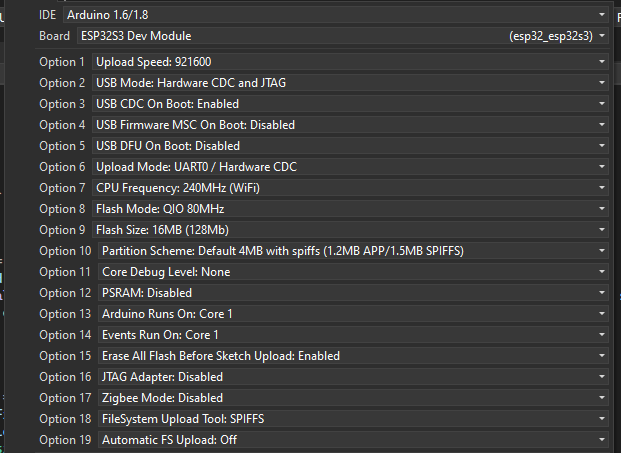Click the "Option 6" label
The image size is (621, 453).
pyautogui.click(x=62, y=167)
